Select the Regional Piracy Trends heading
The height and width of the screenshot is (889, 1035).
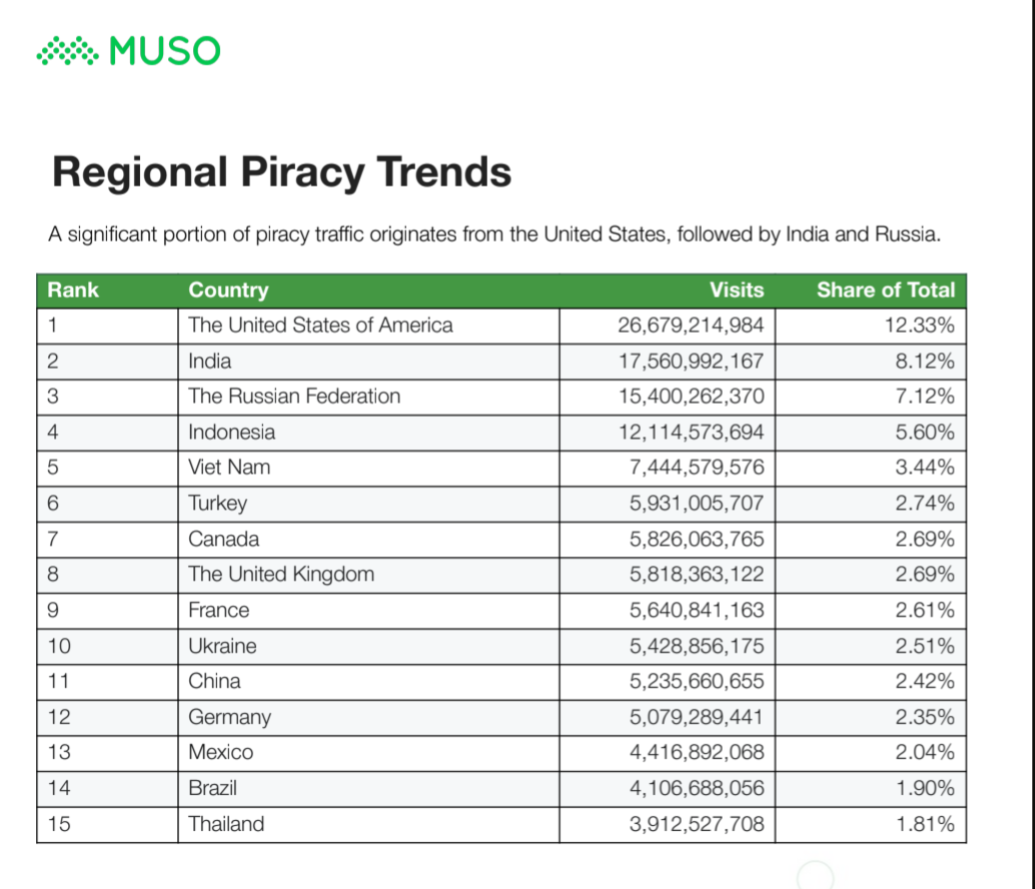coord(281,172)
